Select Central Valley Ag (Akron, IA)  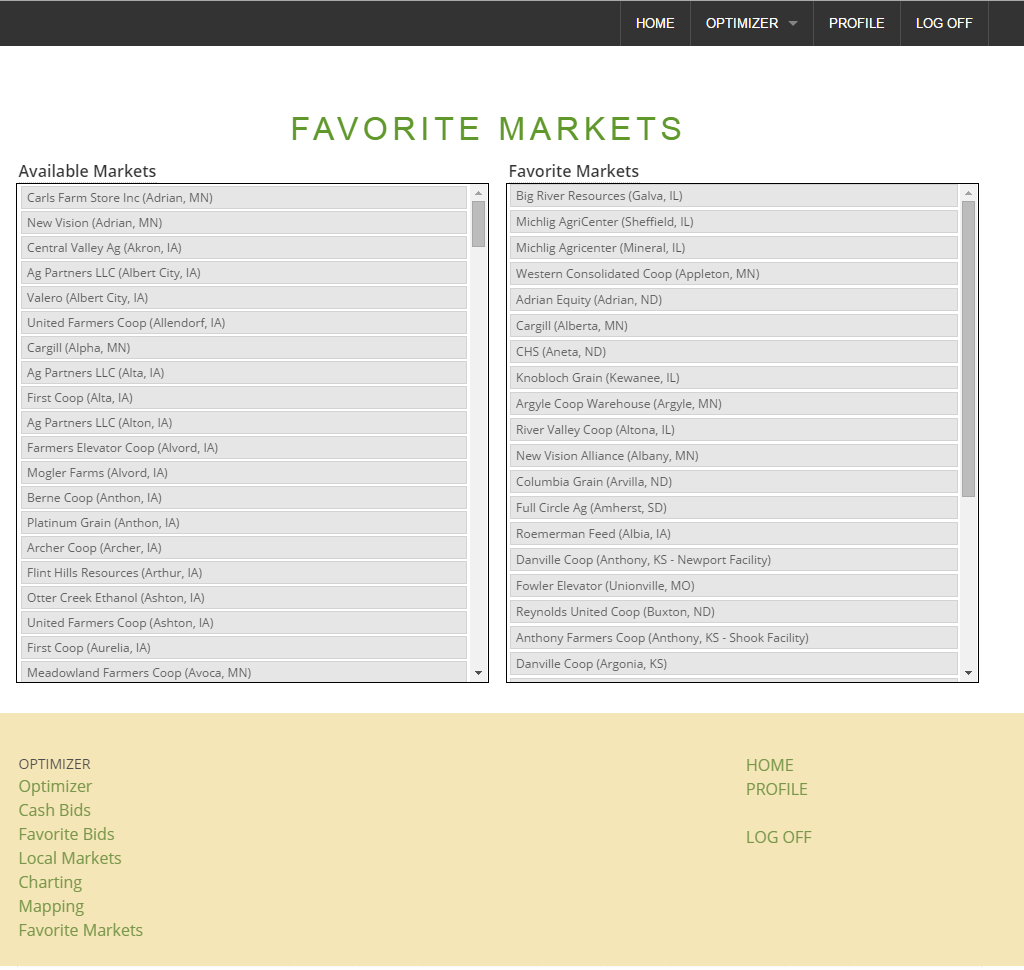tap(244, 248)
